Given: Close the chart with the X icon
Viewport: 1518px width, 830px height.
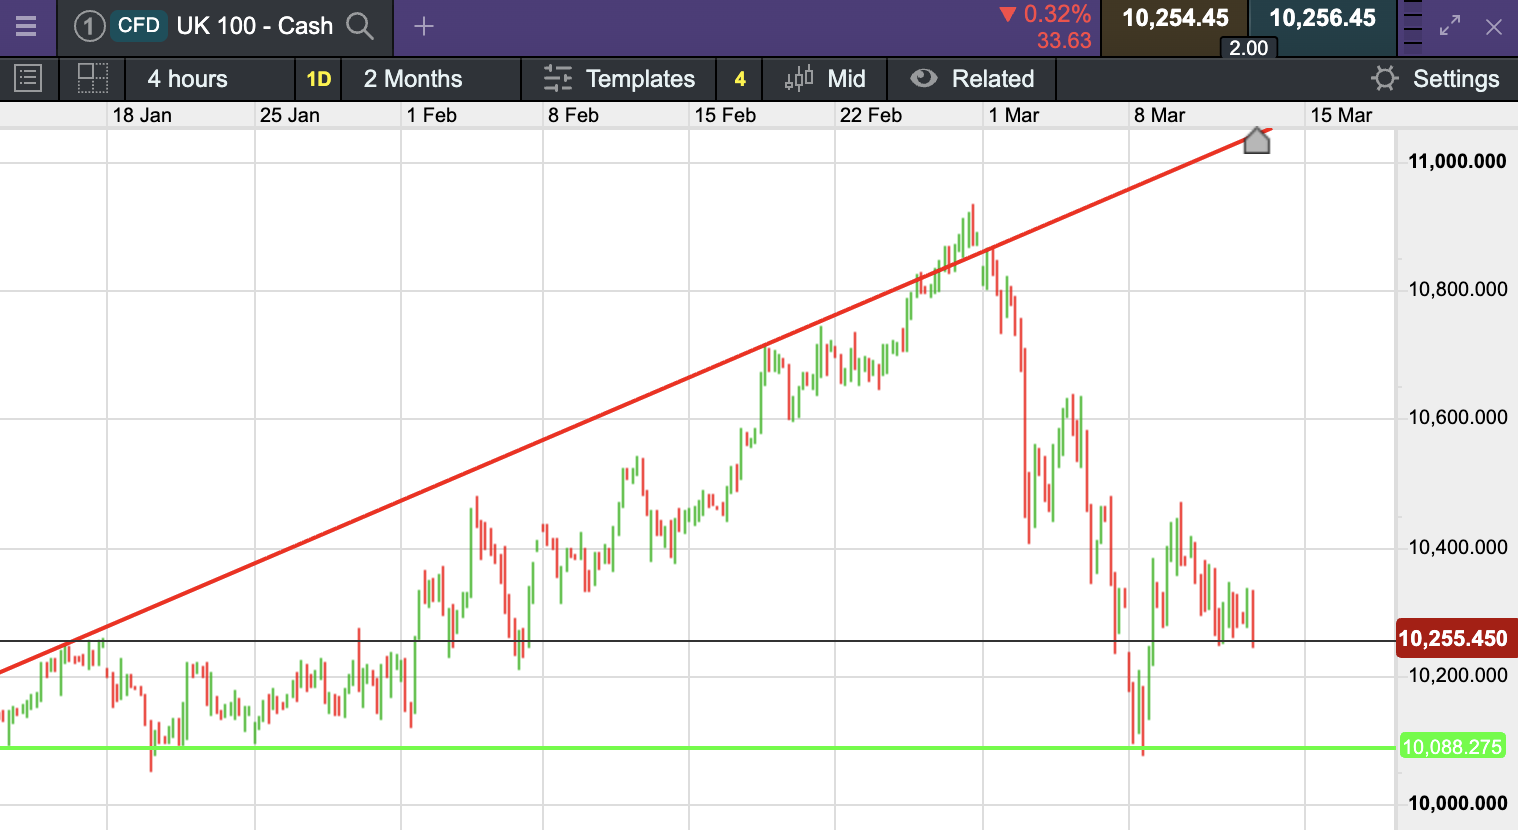Looking at the screenshot, I should coord(1494,27).
